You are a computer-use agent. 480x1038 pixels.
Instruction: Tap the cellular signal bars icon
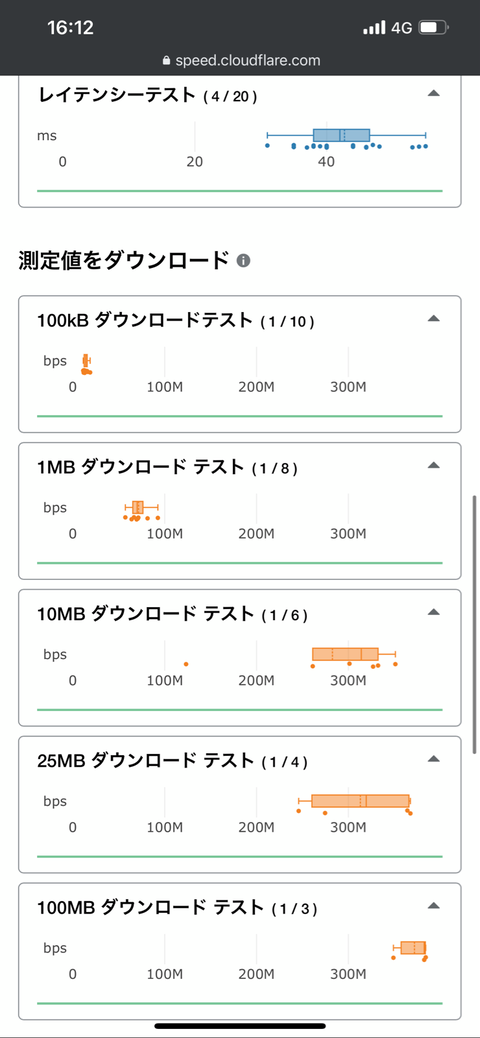[374, 28]
